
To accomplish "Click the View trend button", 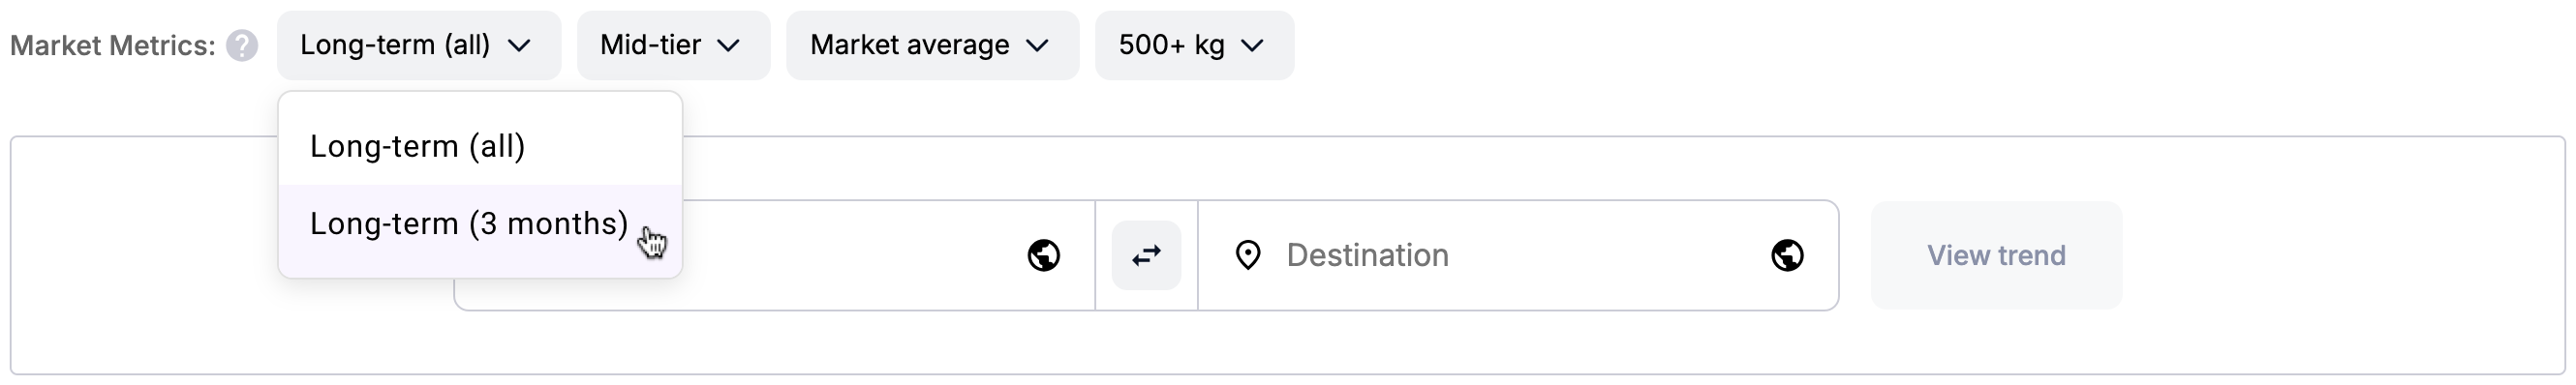I will click(x=1996, y=255).
